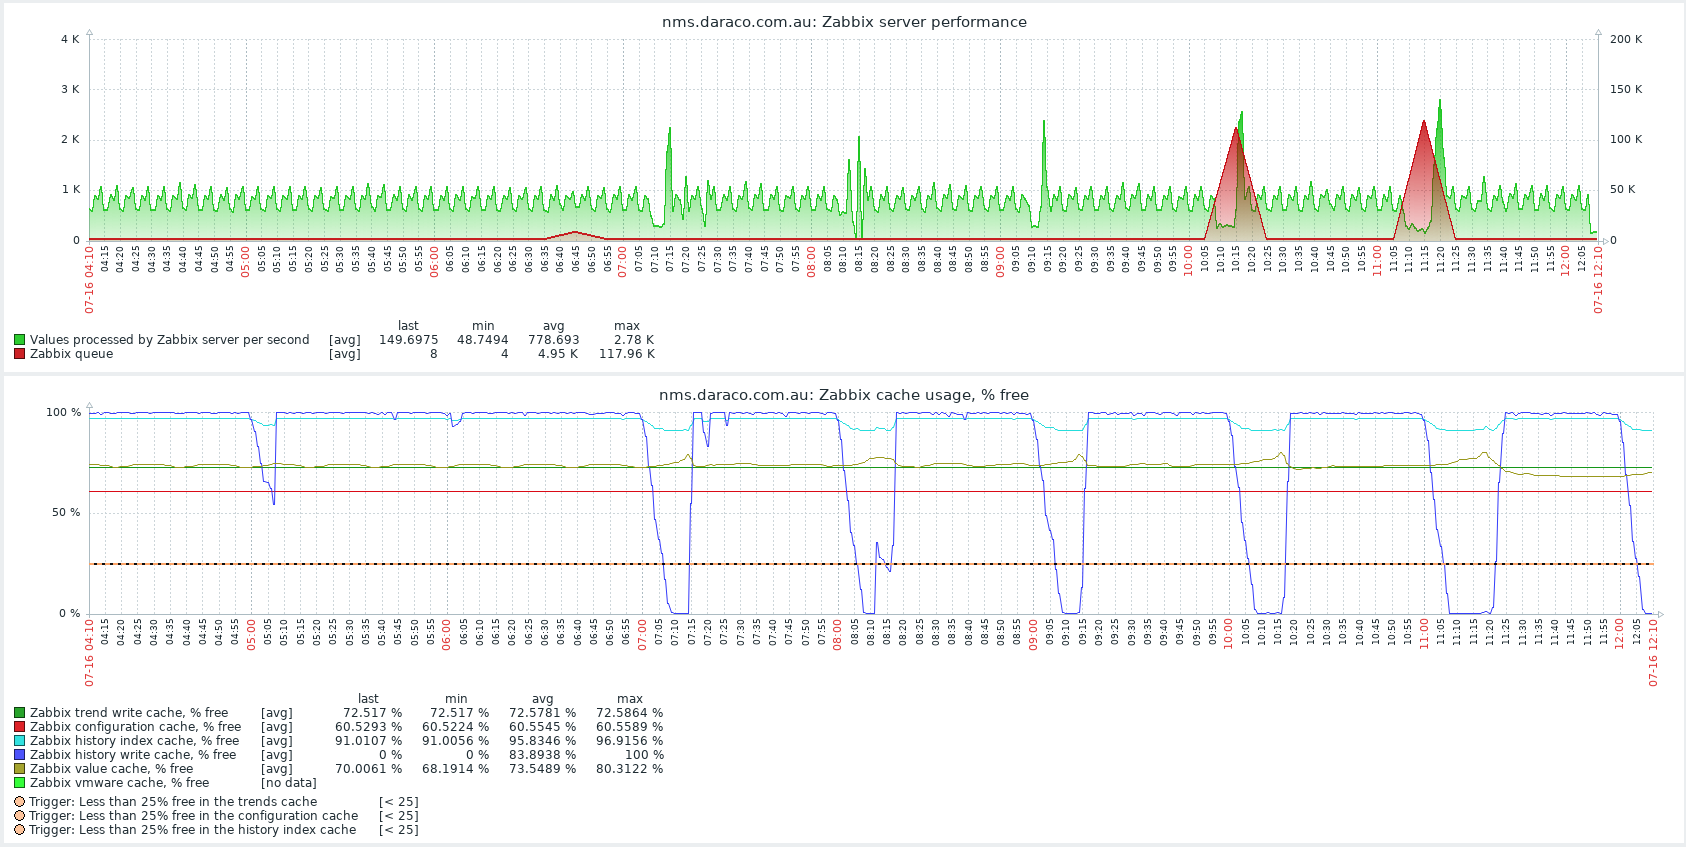
Task: Click the trigger icon for the history index cache
Action: [19, 830]
